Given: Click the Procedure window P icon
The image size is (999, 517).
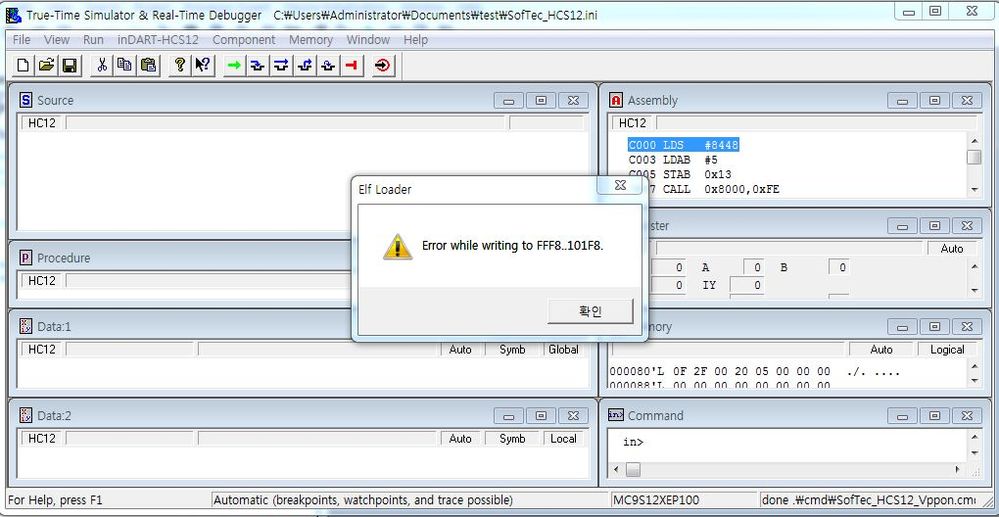Looking at the screenshot, I should pyautogui.click(x=25, y=258).
